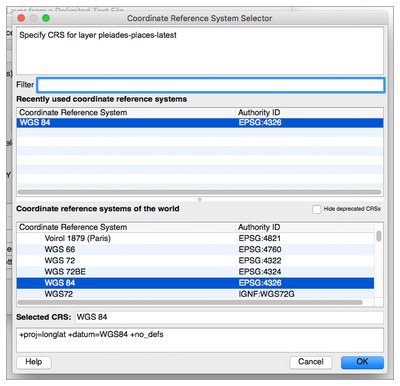
Task: Click the proj4 string text box
Action: 200,340
